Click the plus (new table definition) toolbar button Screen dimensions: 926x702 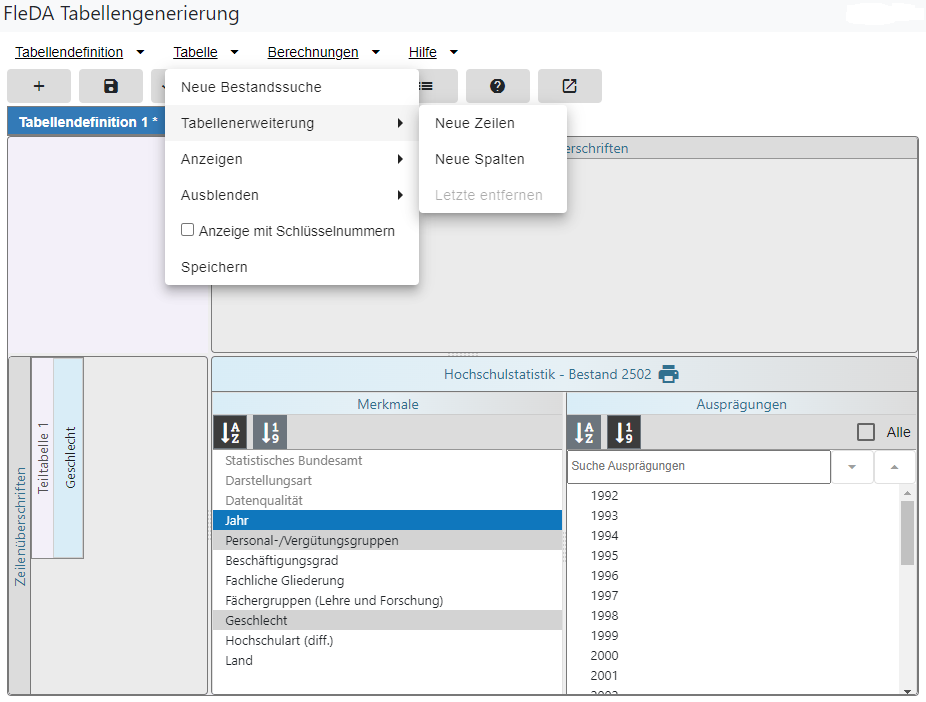pos(39,86)
